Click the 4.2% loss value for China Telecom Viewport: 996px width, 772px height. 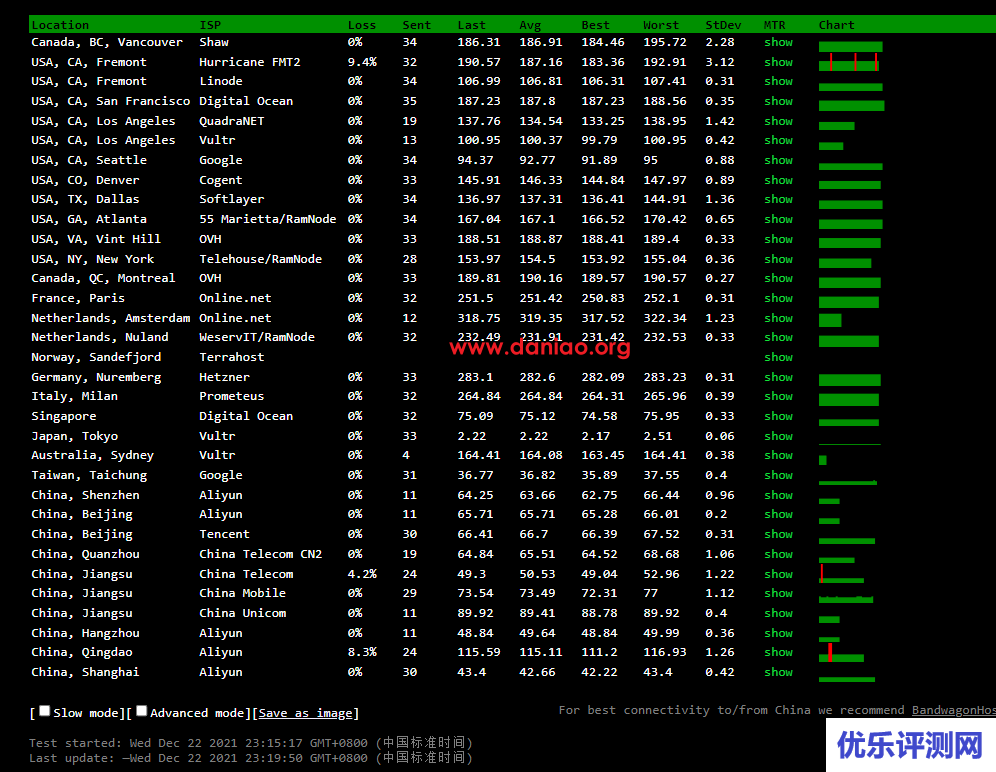coord(362,574)
